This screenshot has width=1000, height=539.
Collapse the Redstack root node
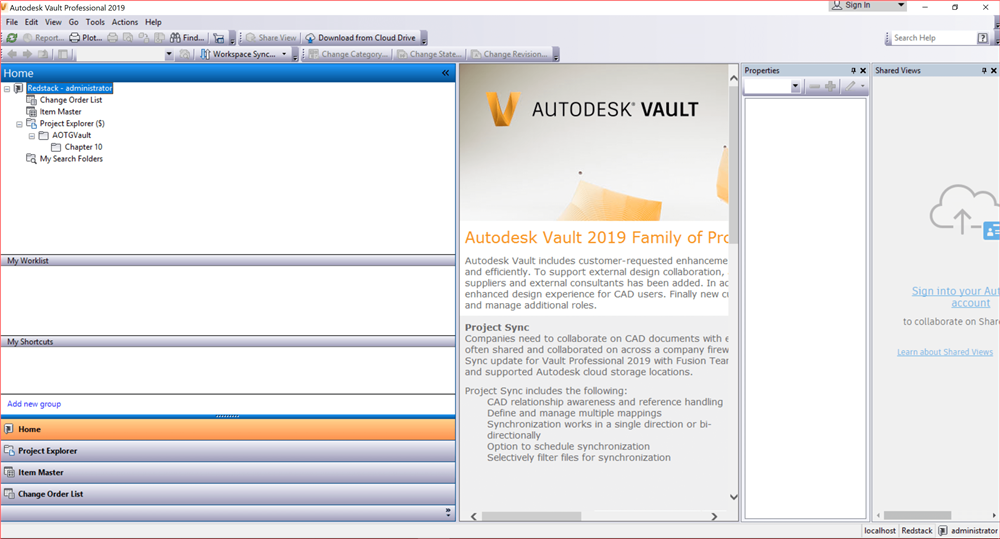click(x=7, y=89)
